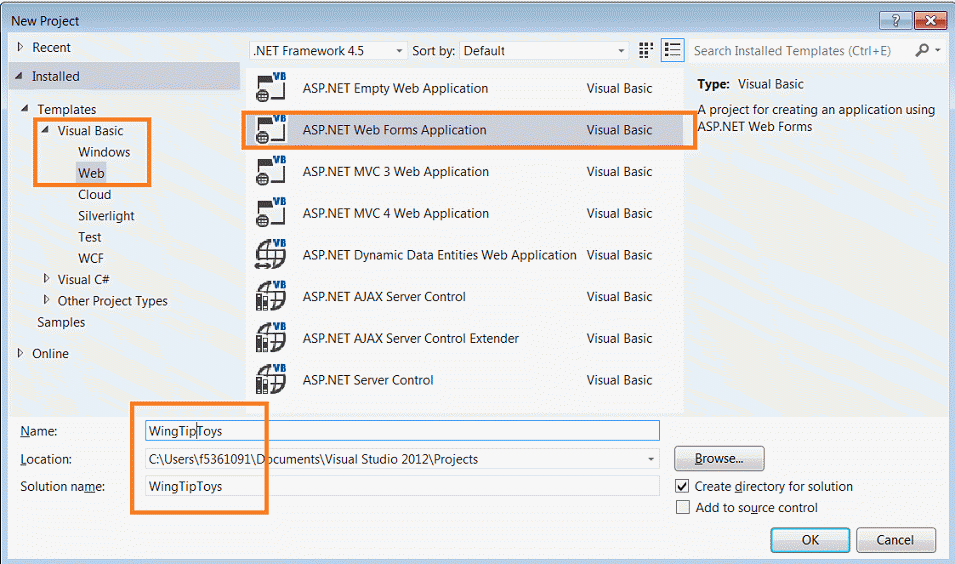The image size is (955, 564).
Task: Expand the Recent section
Action: click(x=20, y=47)
